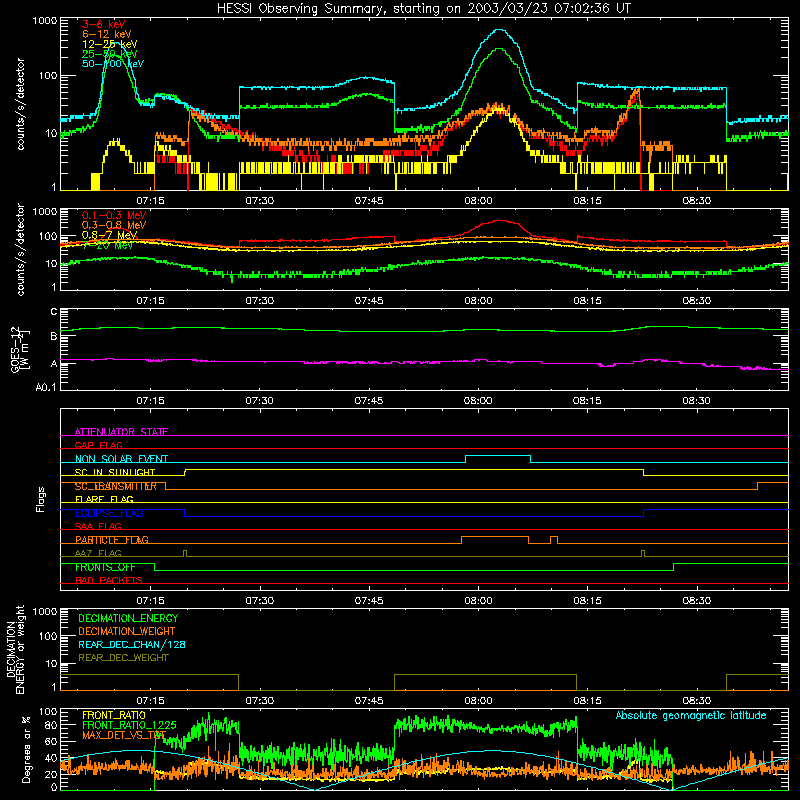
Task: Click the '0.1-0.3 MeV' legend entry
Action: (114, 215)
